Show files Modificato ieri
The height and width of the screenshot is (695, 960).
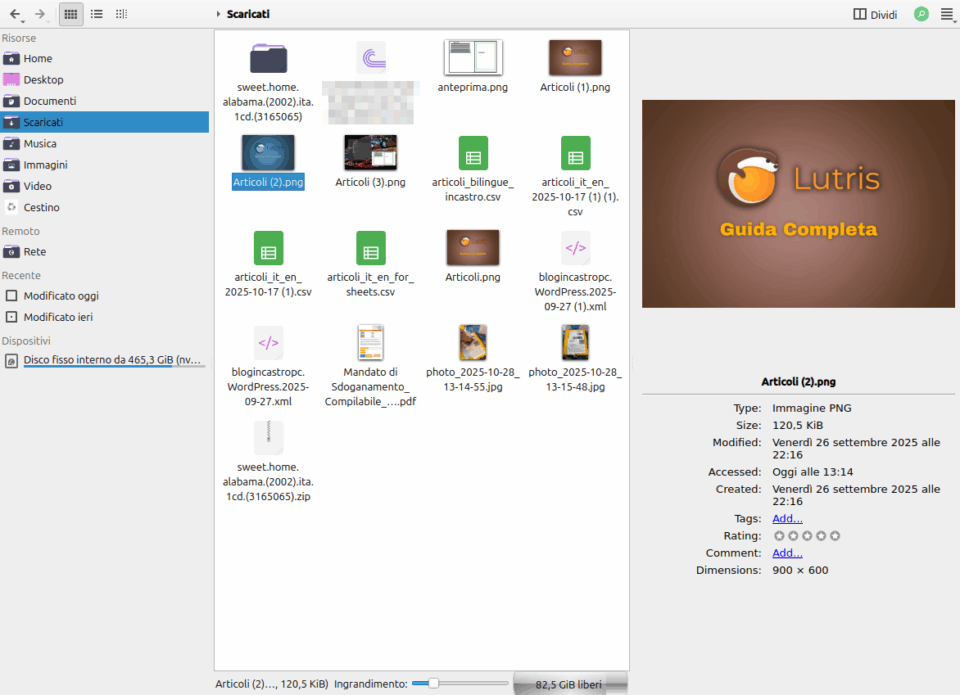point(104,317)
